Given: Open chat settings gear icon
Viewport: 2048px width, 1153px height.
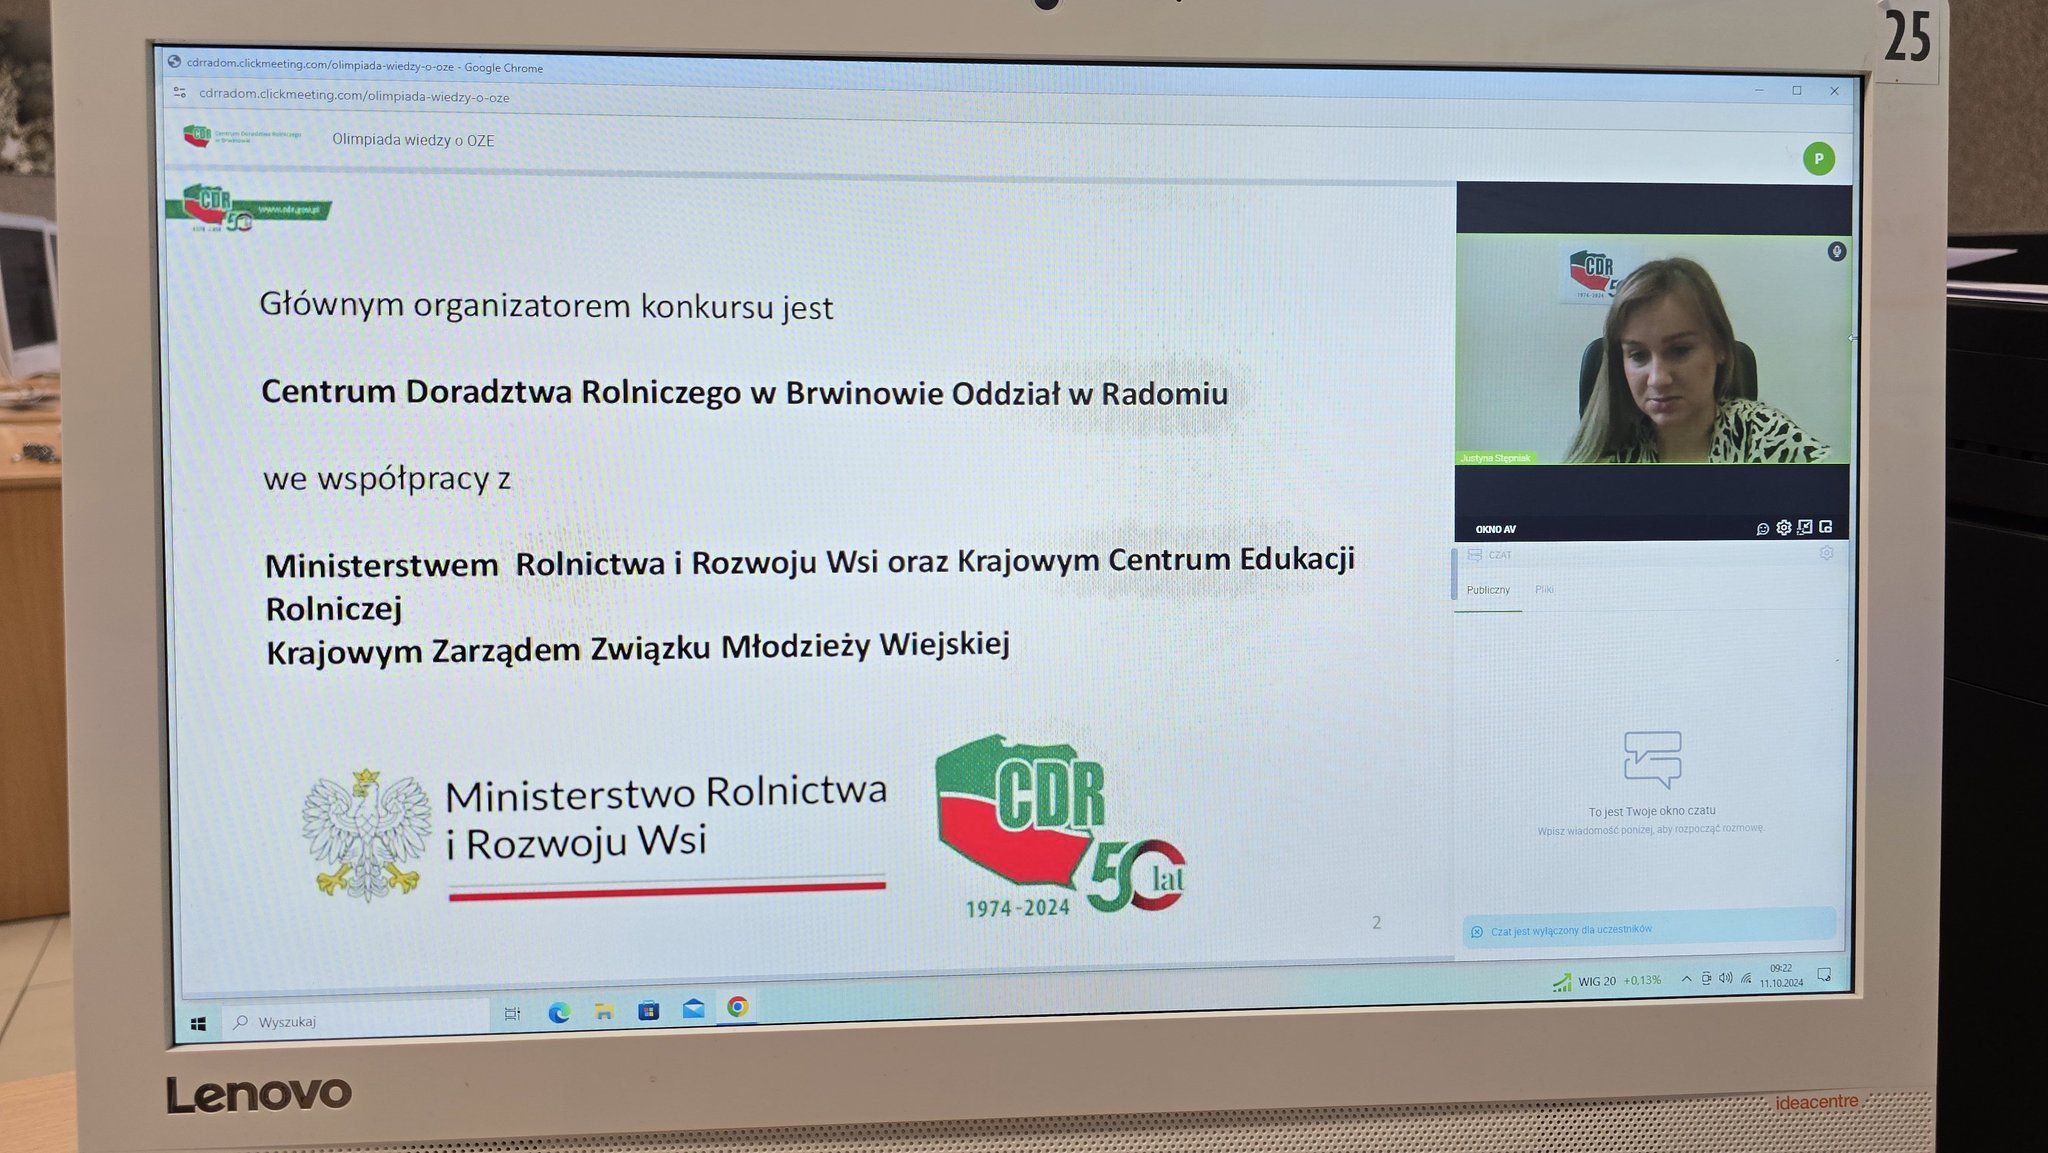Looking at the screenshot, I should [x=1826, y=553].
